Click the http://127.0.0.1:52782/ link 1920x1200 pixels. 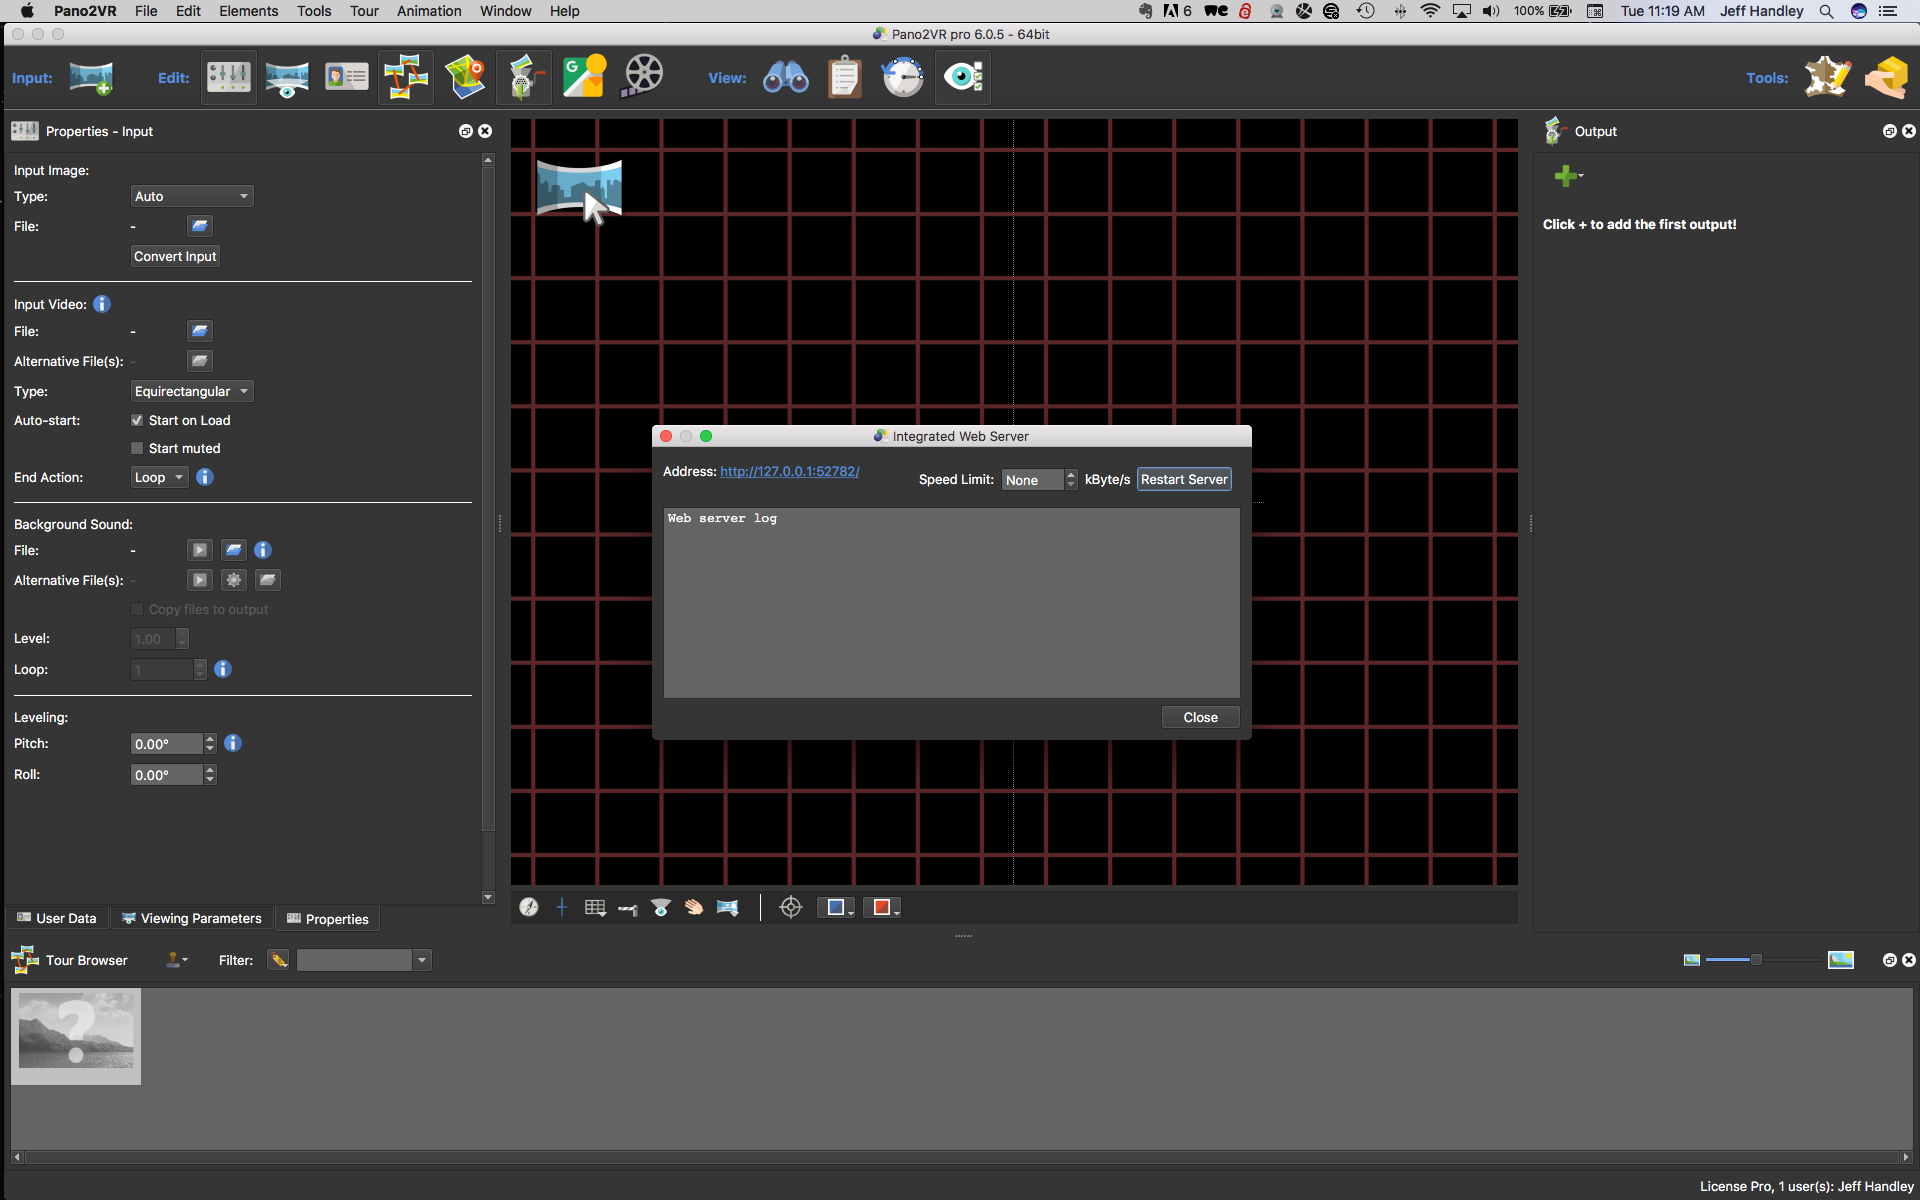789,470
